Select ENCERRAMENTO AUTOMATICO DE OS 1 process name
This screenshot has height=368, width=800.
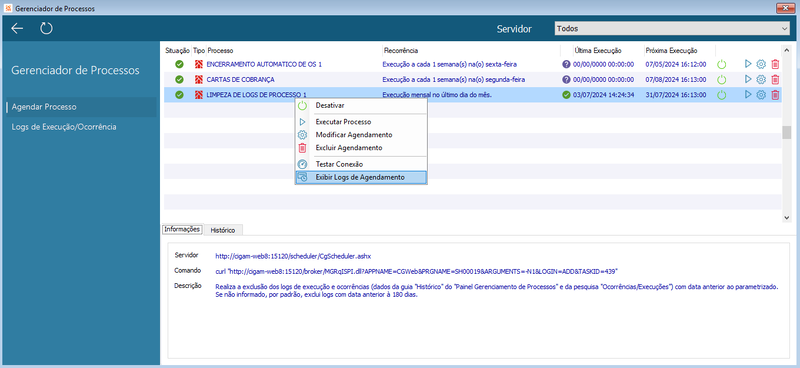pos(264,64)
